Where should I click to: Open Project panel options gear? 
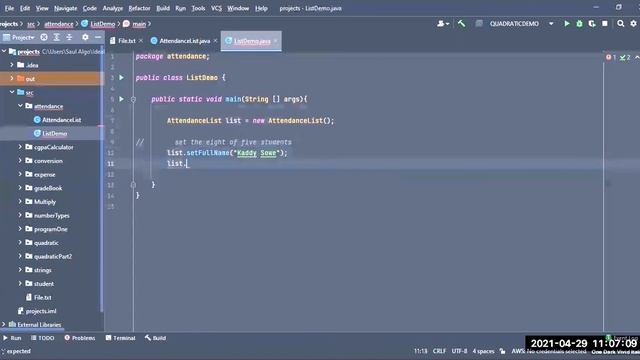click(x=85, y=37)
